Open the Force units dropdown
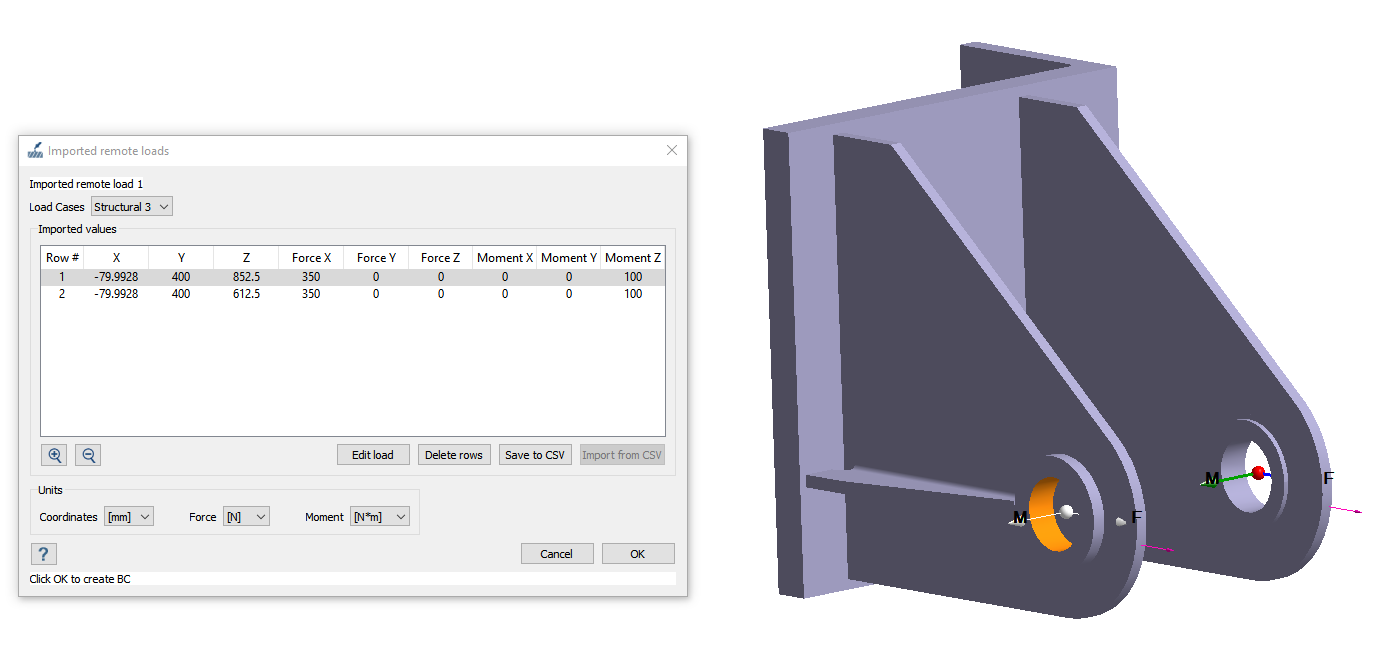 click(246, 517)
